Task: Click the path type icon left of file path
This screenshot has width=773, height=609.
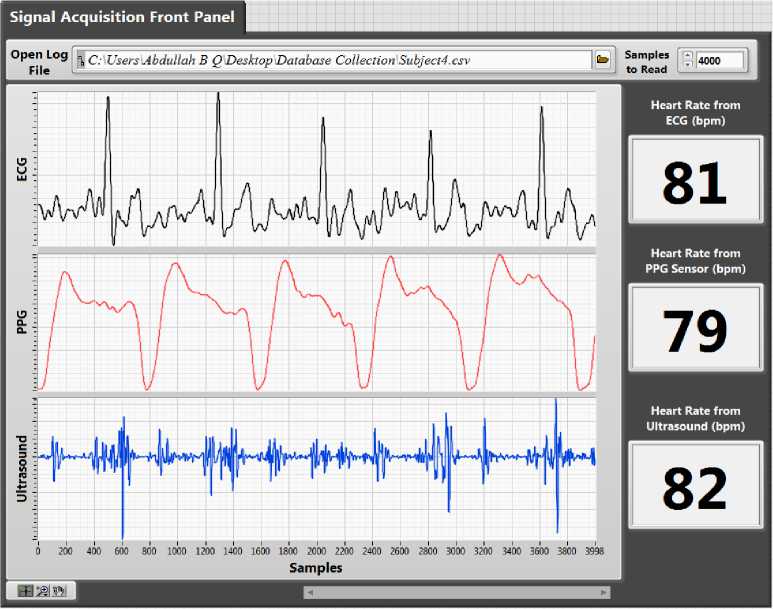Action: pyautogui.click(x=81, y=61)
